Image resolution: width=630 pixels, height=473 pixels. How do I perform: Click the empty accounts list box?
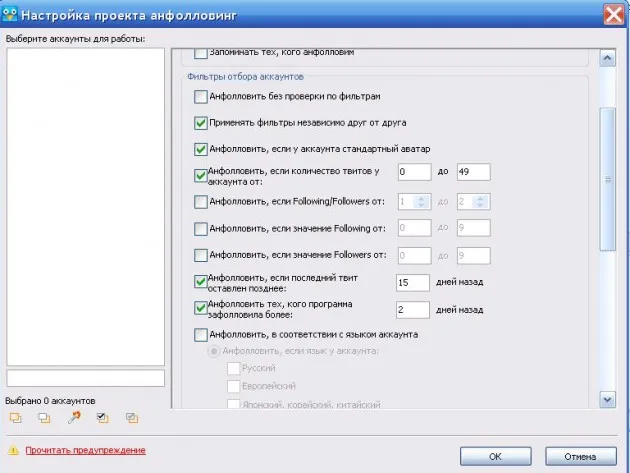(x=86, y=207)
